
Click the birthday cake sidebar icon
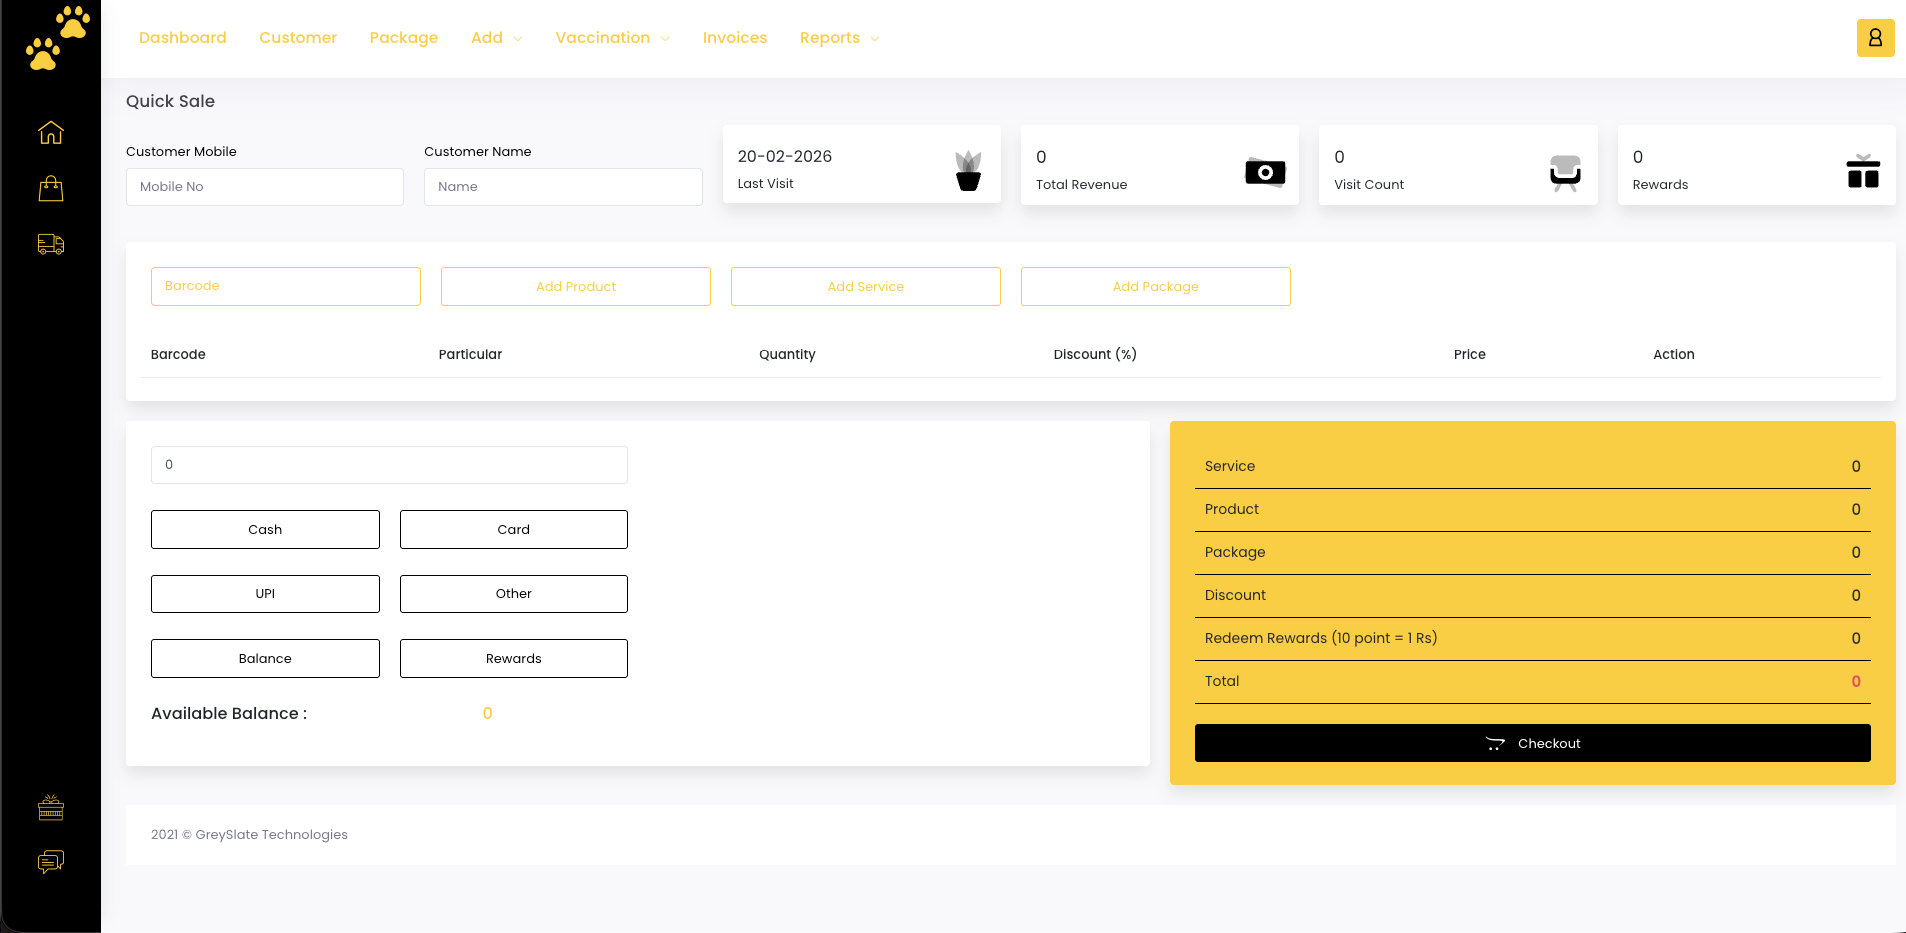[51, 807]
